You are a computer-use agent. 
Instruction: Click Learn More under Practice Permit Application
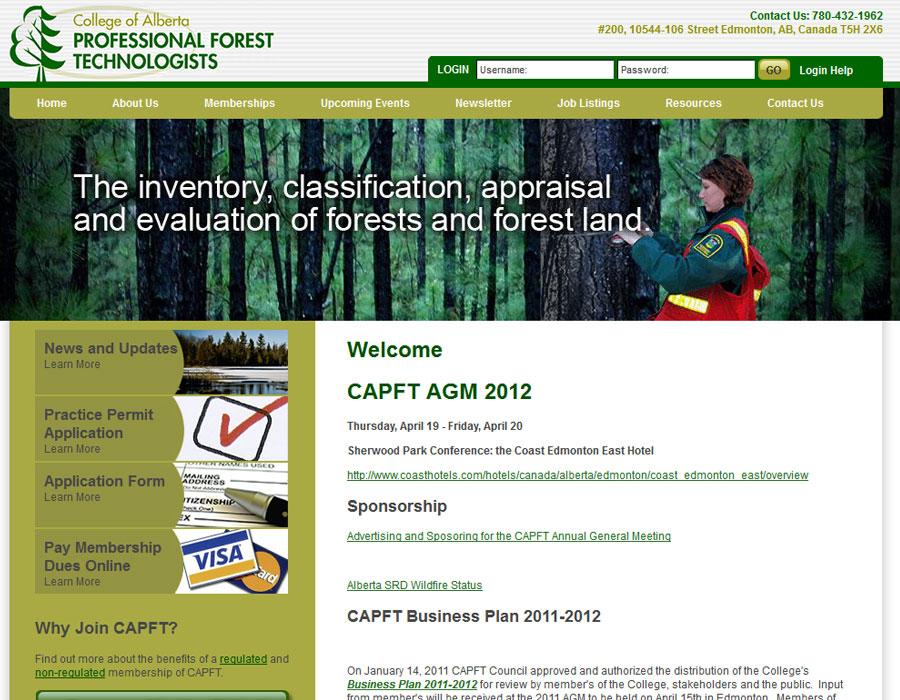[x=72, y=449]
